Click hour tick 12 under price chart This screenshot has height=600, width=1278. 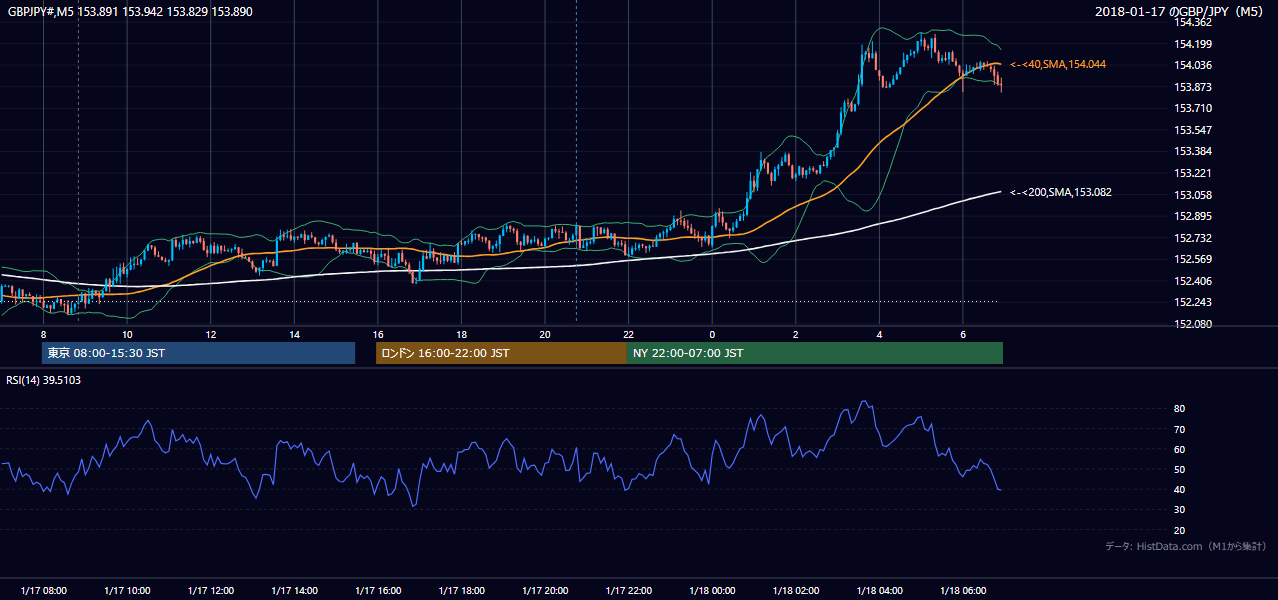[211, 334]
